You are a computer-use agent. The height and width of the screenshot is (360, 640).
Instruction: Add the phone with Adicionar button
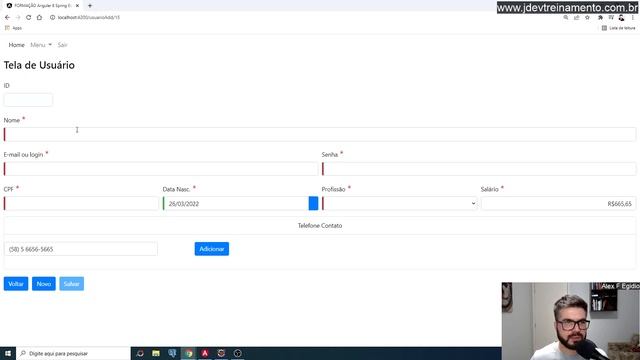(x=212, y=249)
